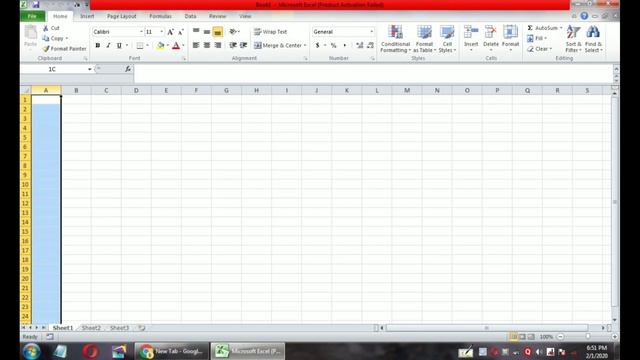The width and height of the screenshot is (640, 360).
Task: Click Increase Indent icon
Action: (244, 45)
